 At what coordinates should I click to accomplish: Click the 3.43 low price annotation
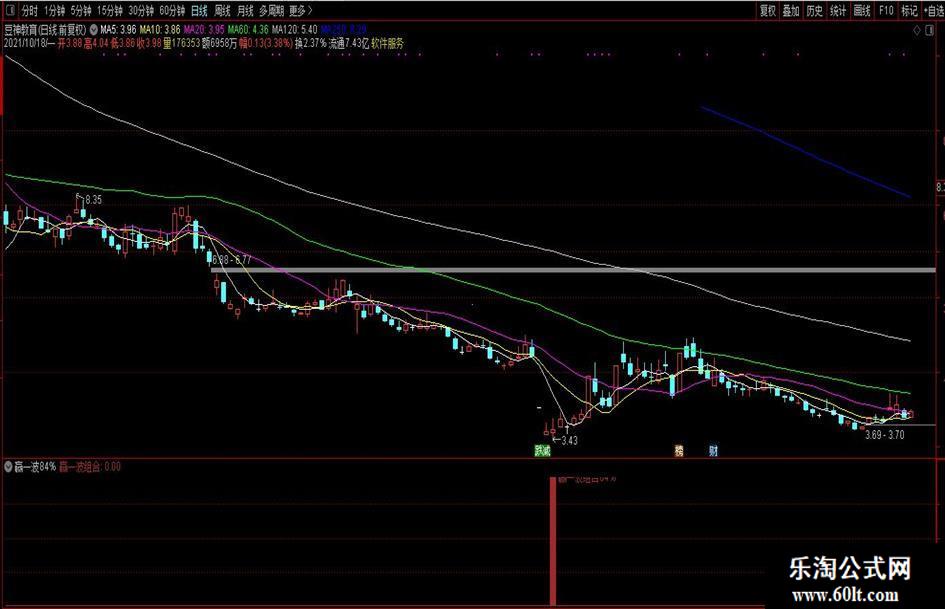[x=570, y=440]
